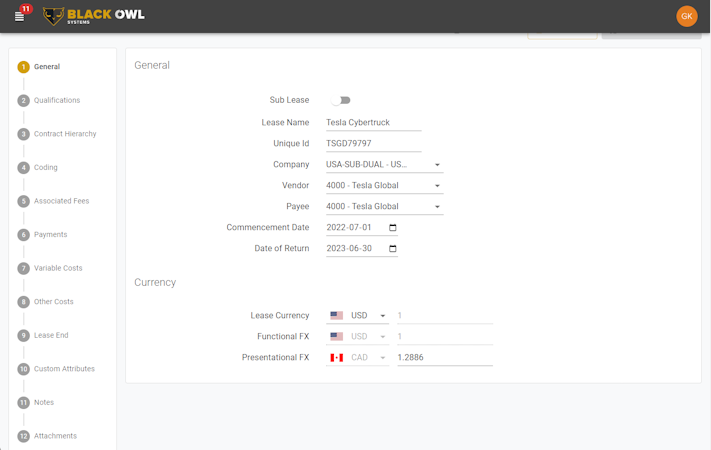Click the step 7 Variable Costs circle icon
This screenshot has height=450, width=711.
pyautogui.click(x=24, y=268)
